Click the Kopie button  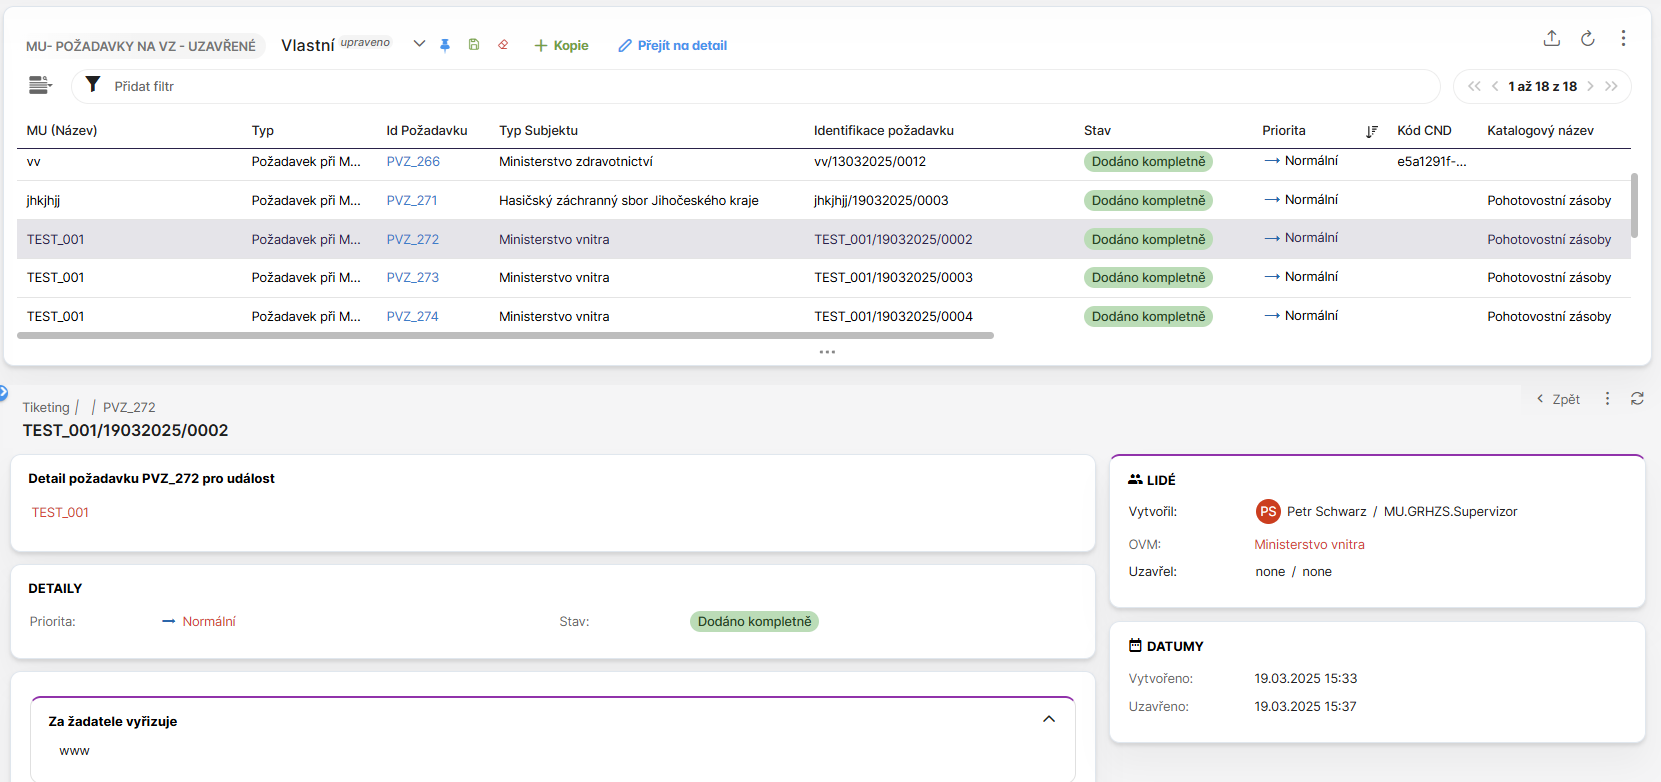pyautogui.click(x=561, y=45)
